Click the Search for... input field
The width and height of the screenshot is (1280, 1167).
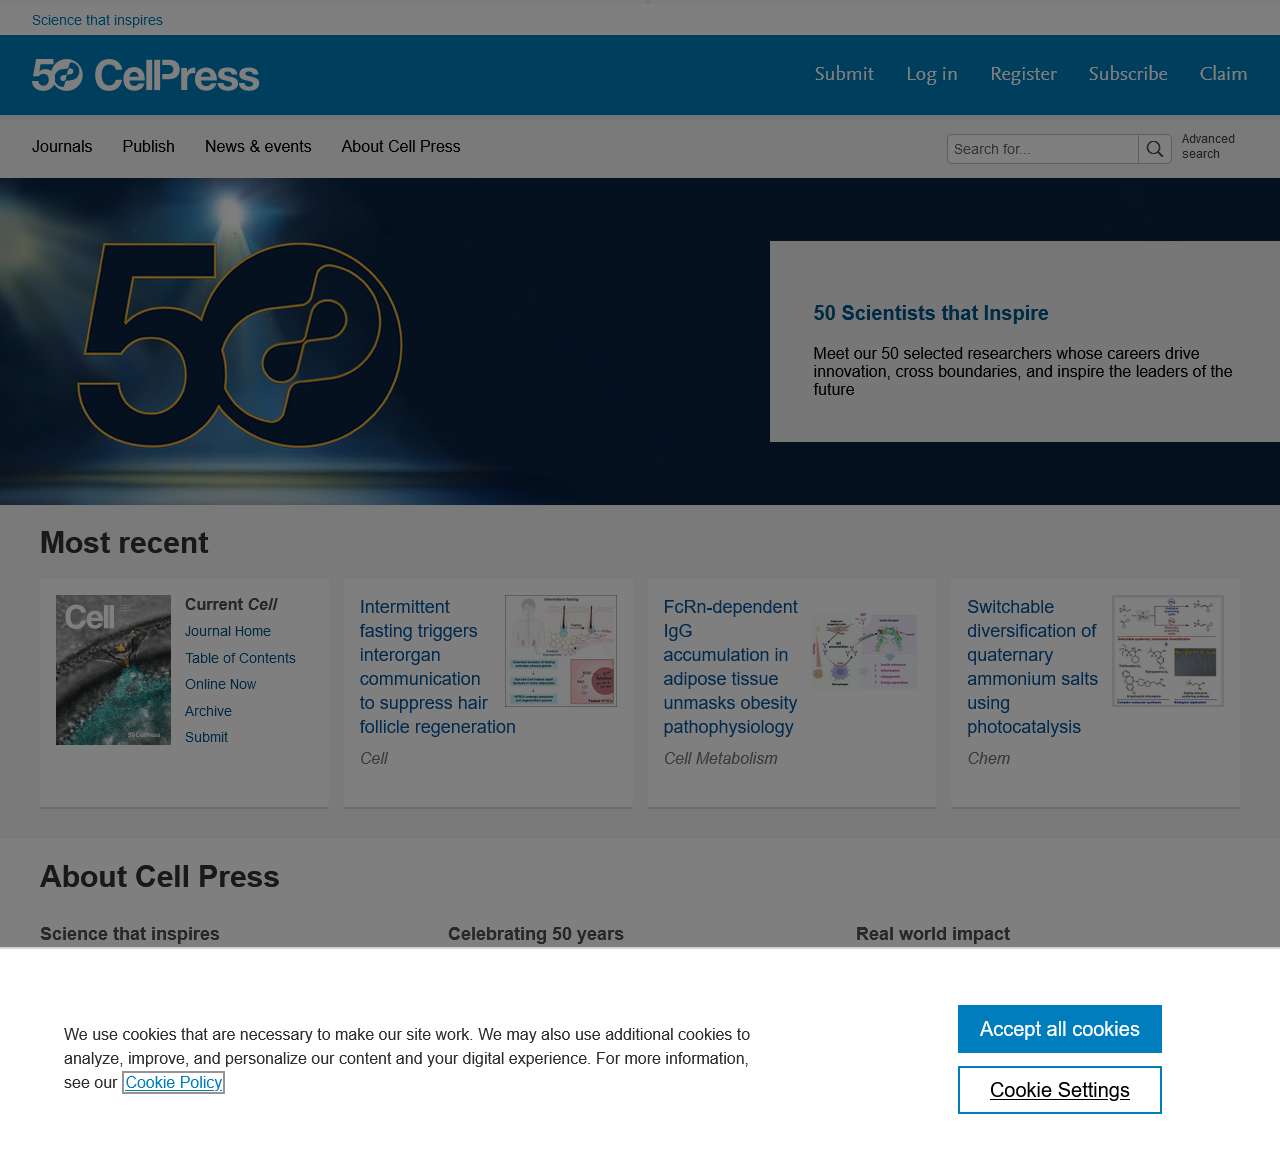click(1043, 149)
